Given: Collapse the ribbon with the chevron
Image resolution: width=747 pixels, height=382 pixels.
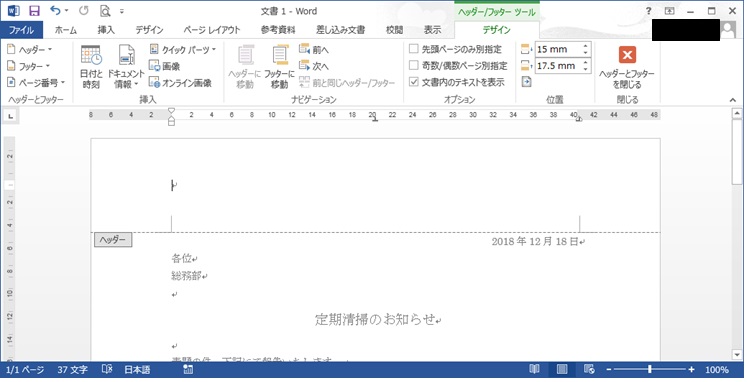Looking at the screenshot, I should pos(733,100).
